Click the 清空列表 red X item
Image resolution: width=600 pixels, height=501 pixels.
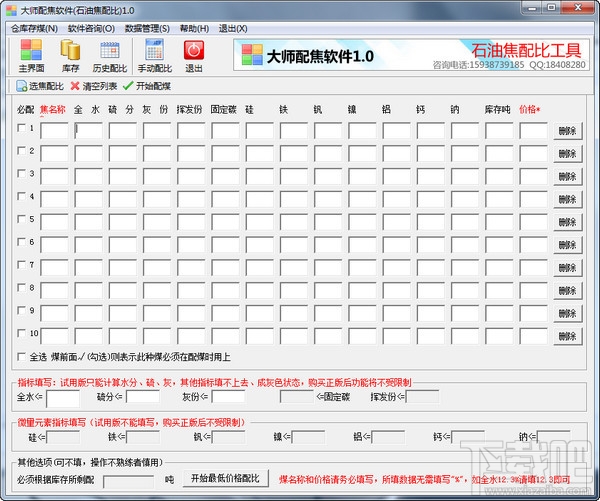94,86
